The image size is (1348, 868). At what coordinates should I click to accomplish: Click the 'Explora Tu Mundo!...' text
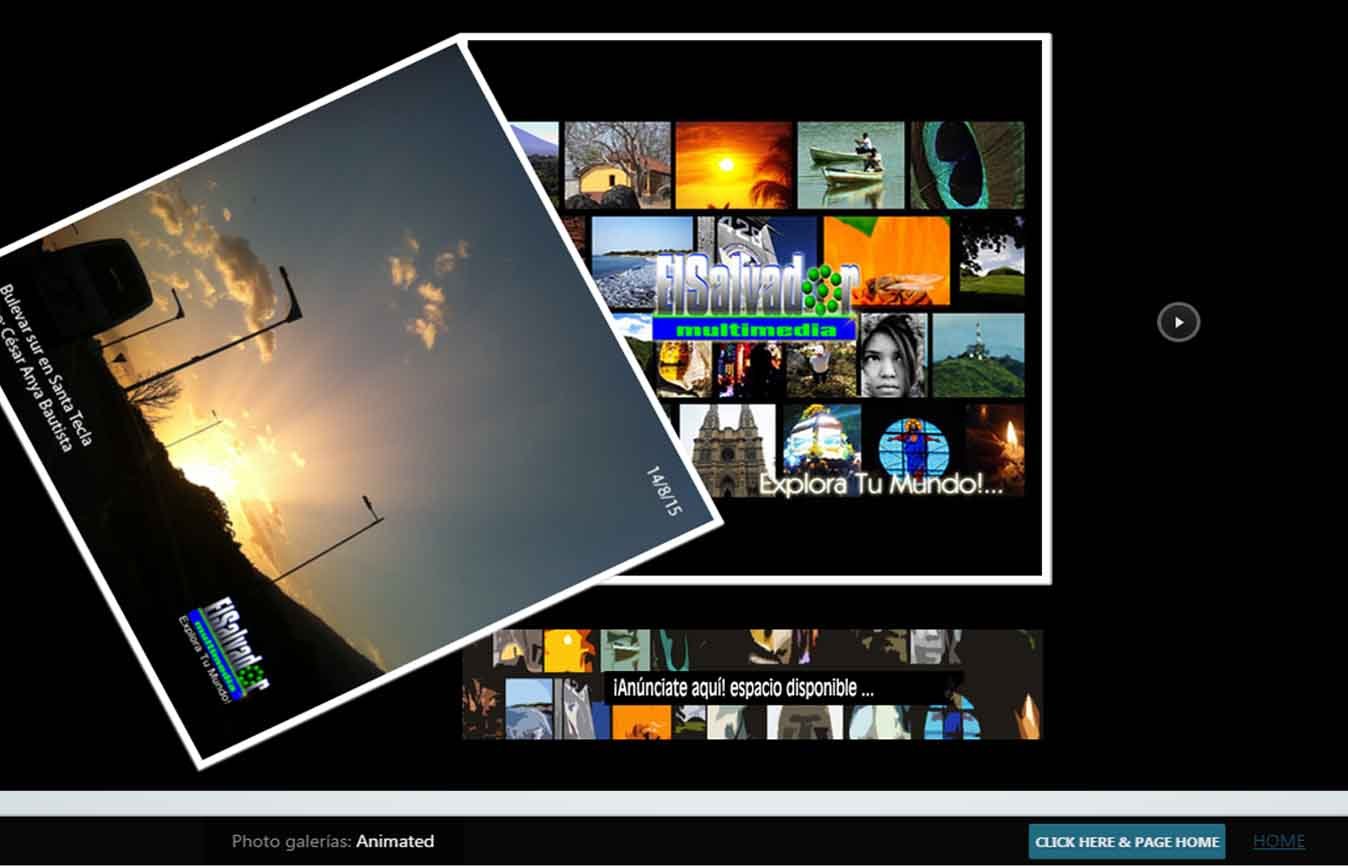coord(880,485)
